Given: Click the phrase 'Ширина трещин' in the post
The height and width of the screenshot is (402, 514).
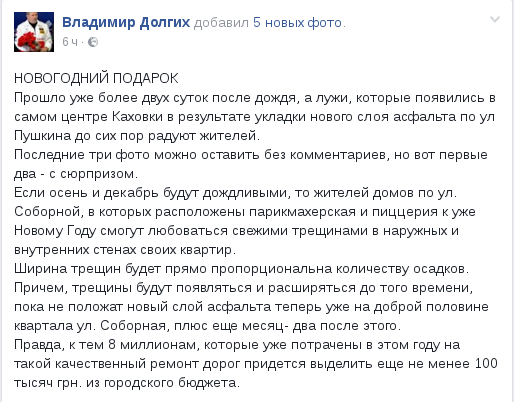Looking at the screenshot, I should coord(67,269).
